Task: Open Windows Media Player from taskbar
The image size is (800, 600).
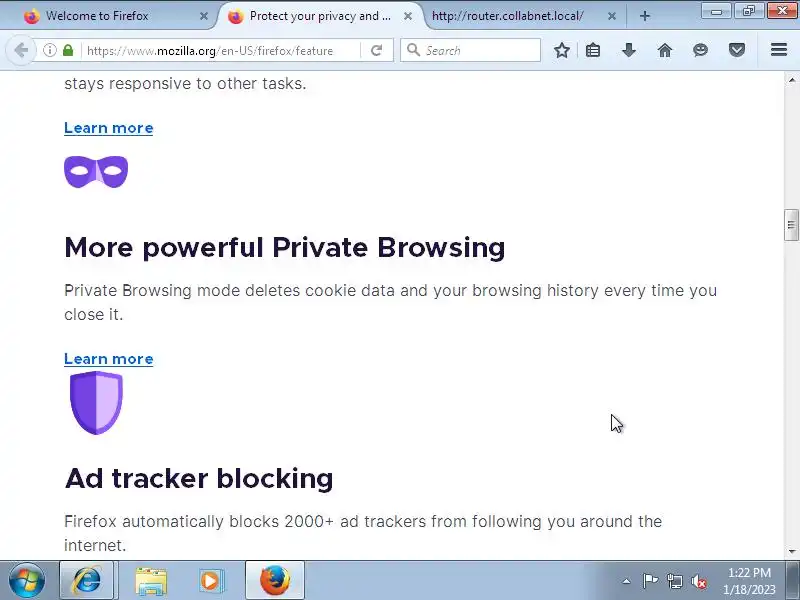Action: pyautogui.click(x=210, y=581)
